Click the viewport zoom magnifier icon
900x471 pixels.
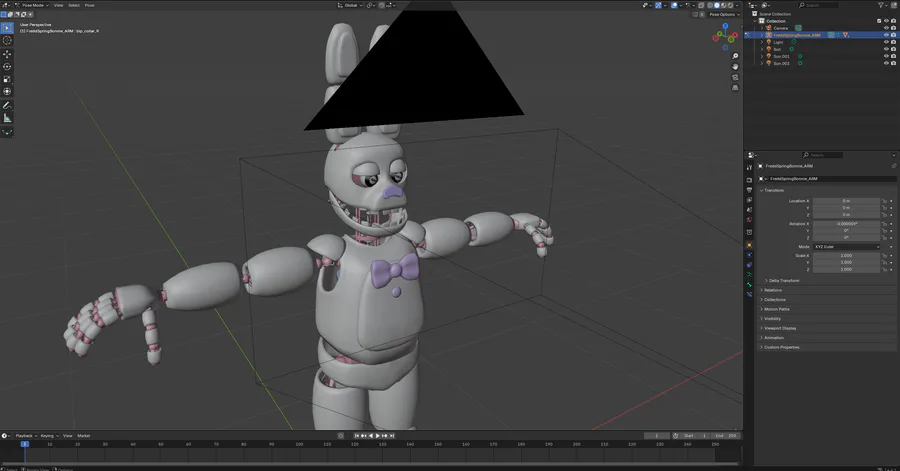click(x=735, y=56)
